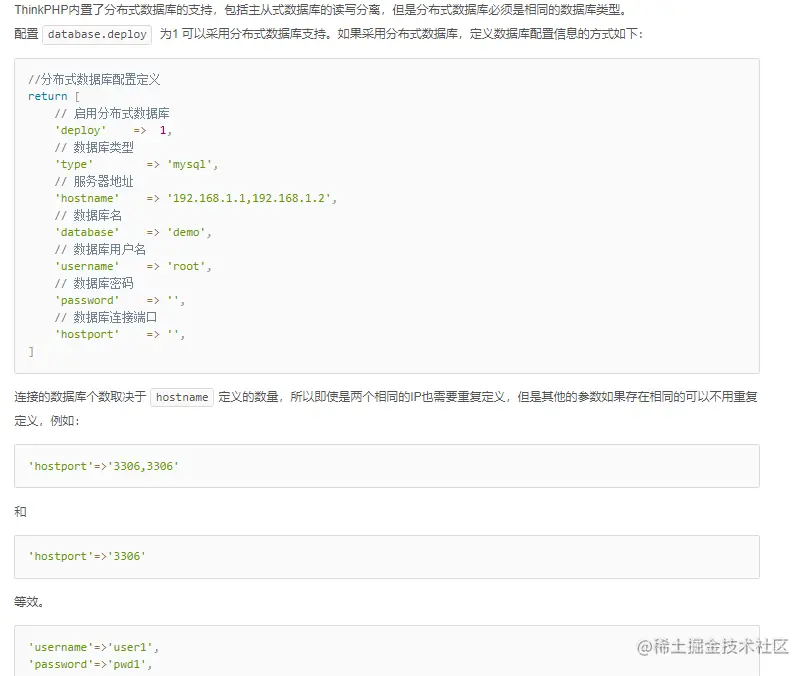Click the code 'password'=>'pwd1'
This screenshot has width=809, height=676.
90,664
